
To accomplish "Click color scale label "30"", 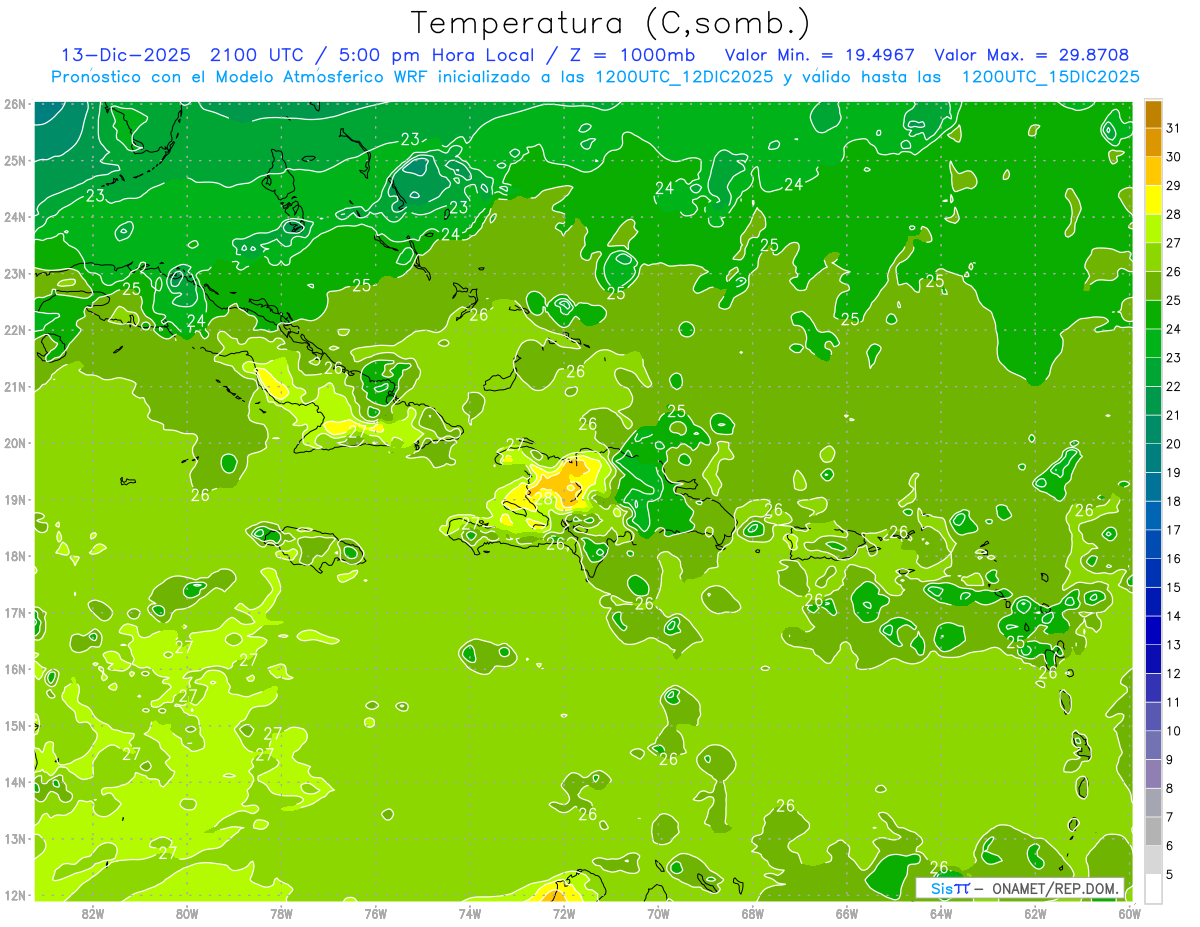I will 1173,157.
